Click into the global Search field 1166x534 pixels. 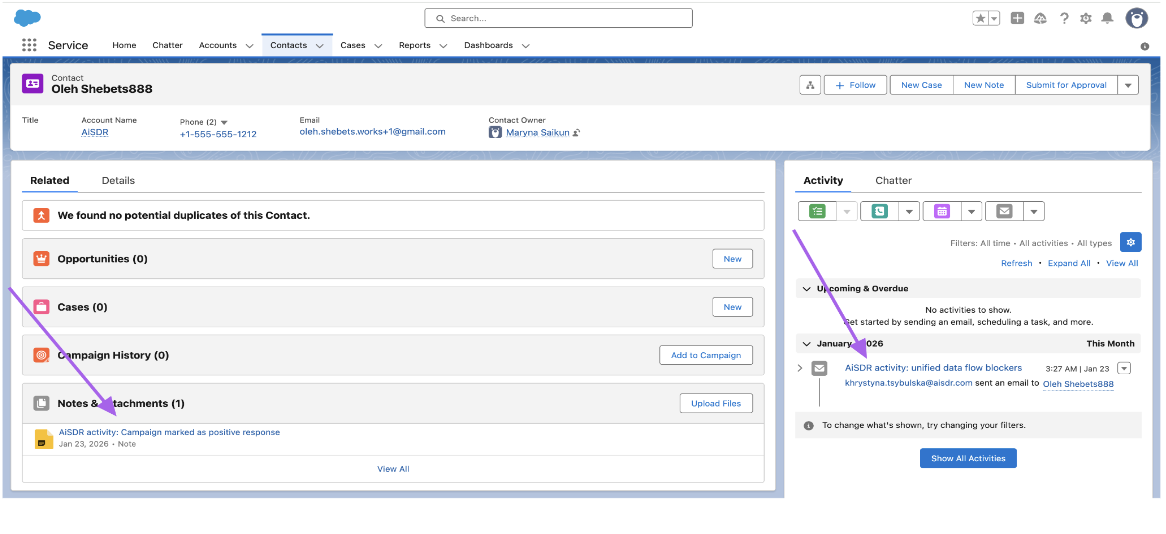(x=558, y=18)
